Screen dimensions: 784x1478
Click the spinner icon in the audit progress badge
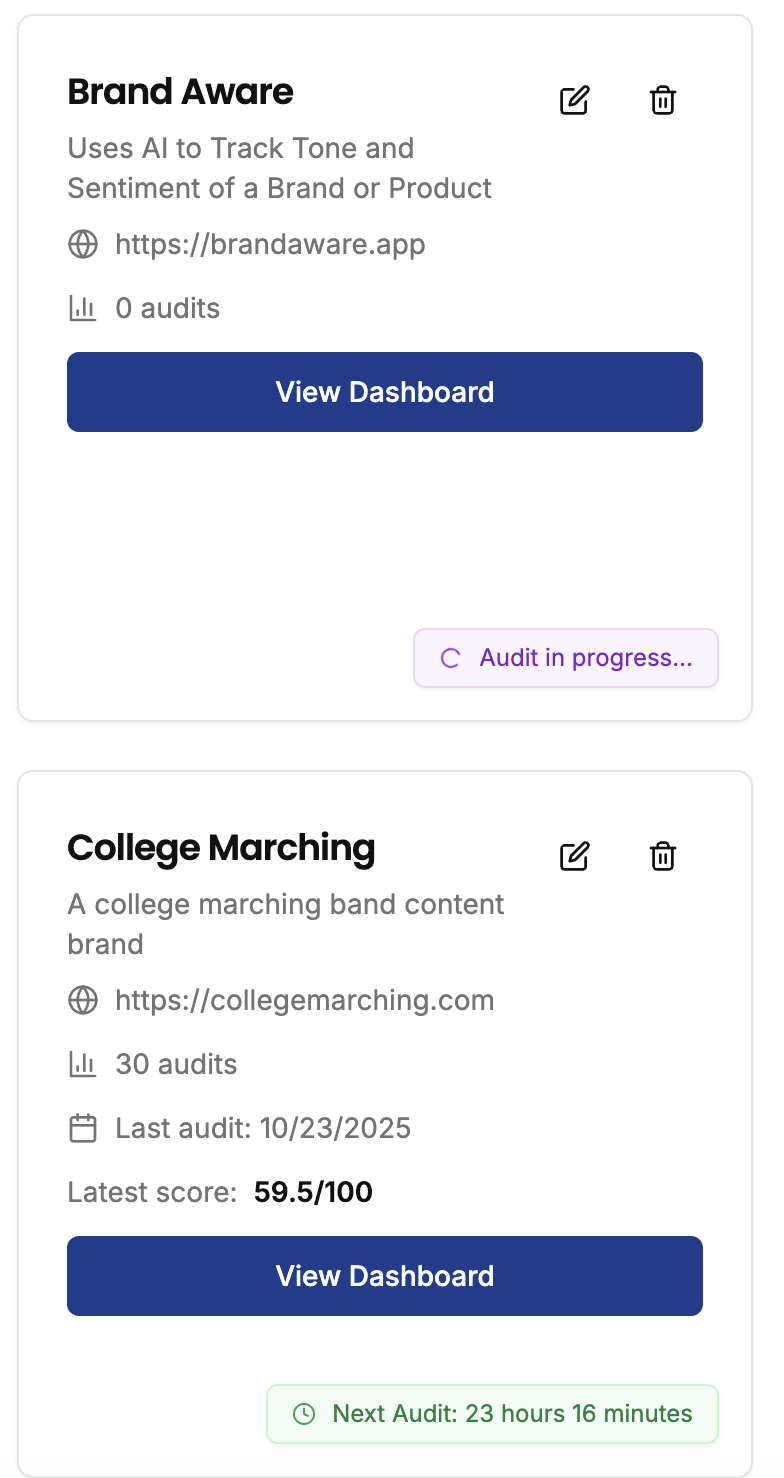point(450,658)
